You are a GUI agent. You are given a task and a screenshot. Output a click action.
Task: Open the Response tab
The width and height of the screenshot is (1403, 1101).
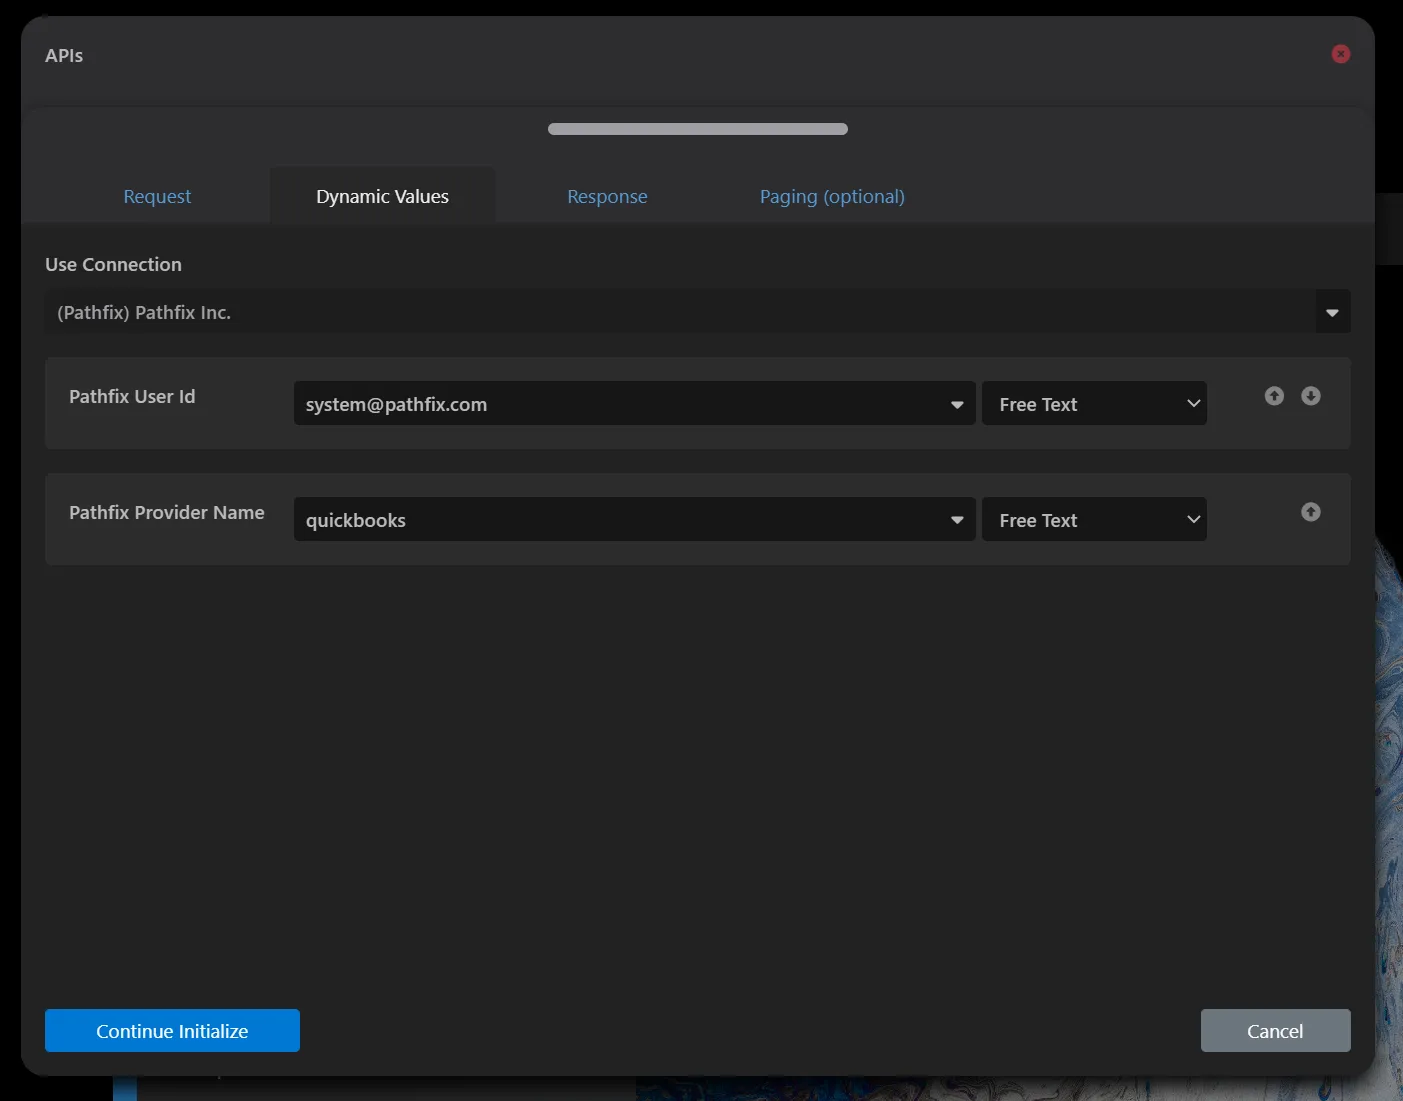pyautogui.click(x=607, y=196)
